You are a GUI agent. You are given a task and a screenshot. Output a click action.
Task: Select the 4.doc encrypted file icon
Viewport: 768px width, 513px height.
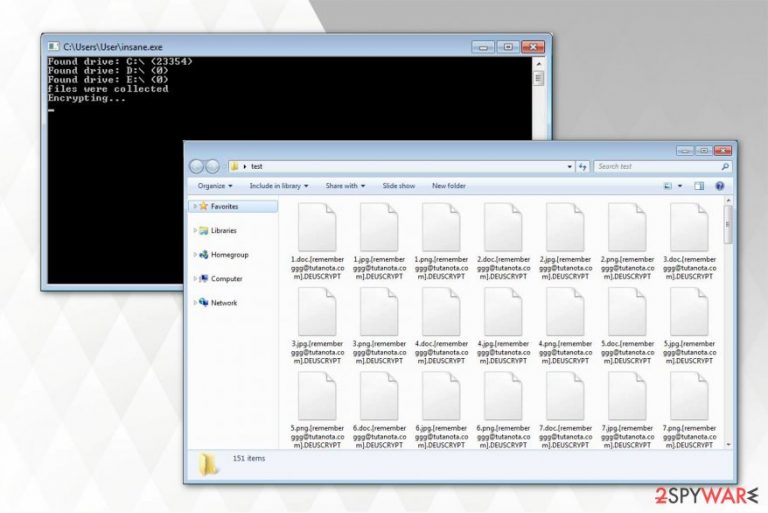coord(441,312)
